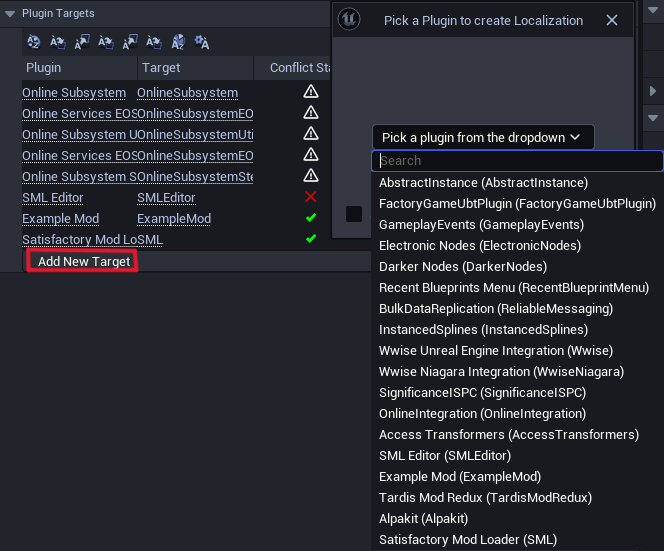Click the fifth toolbar icon, Export Dialogue Script

(x=130, y=42)
